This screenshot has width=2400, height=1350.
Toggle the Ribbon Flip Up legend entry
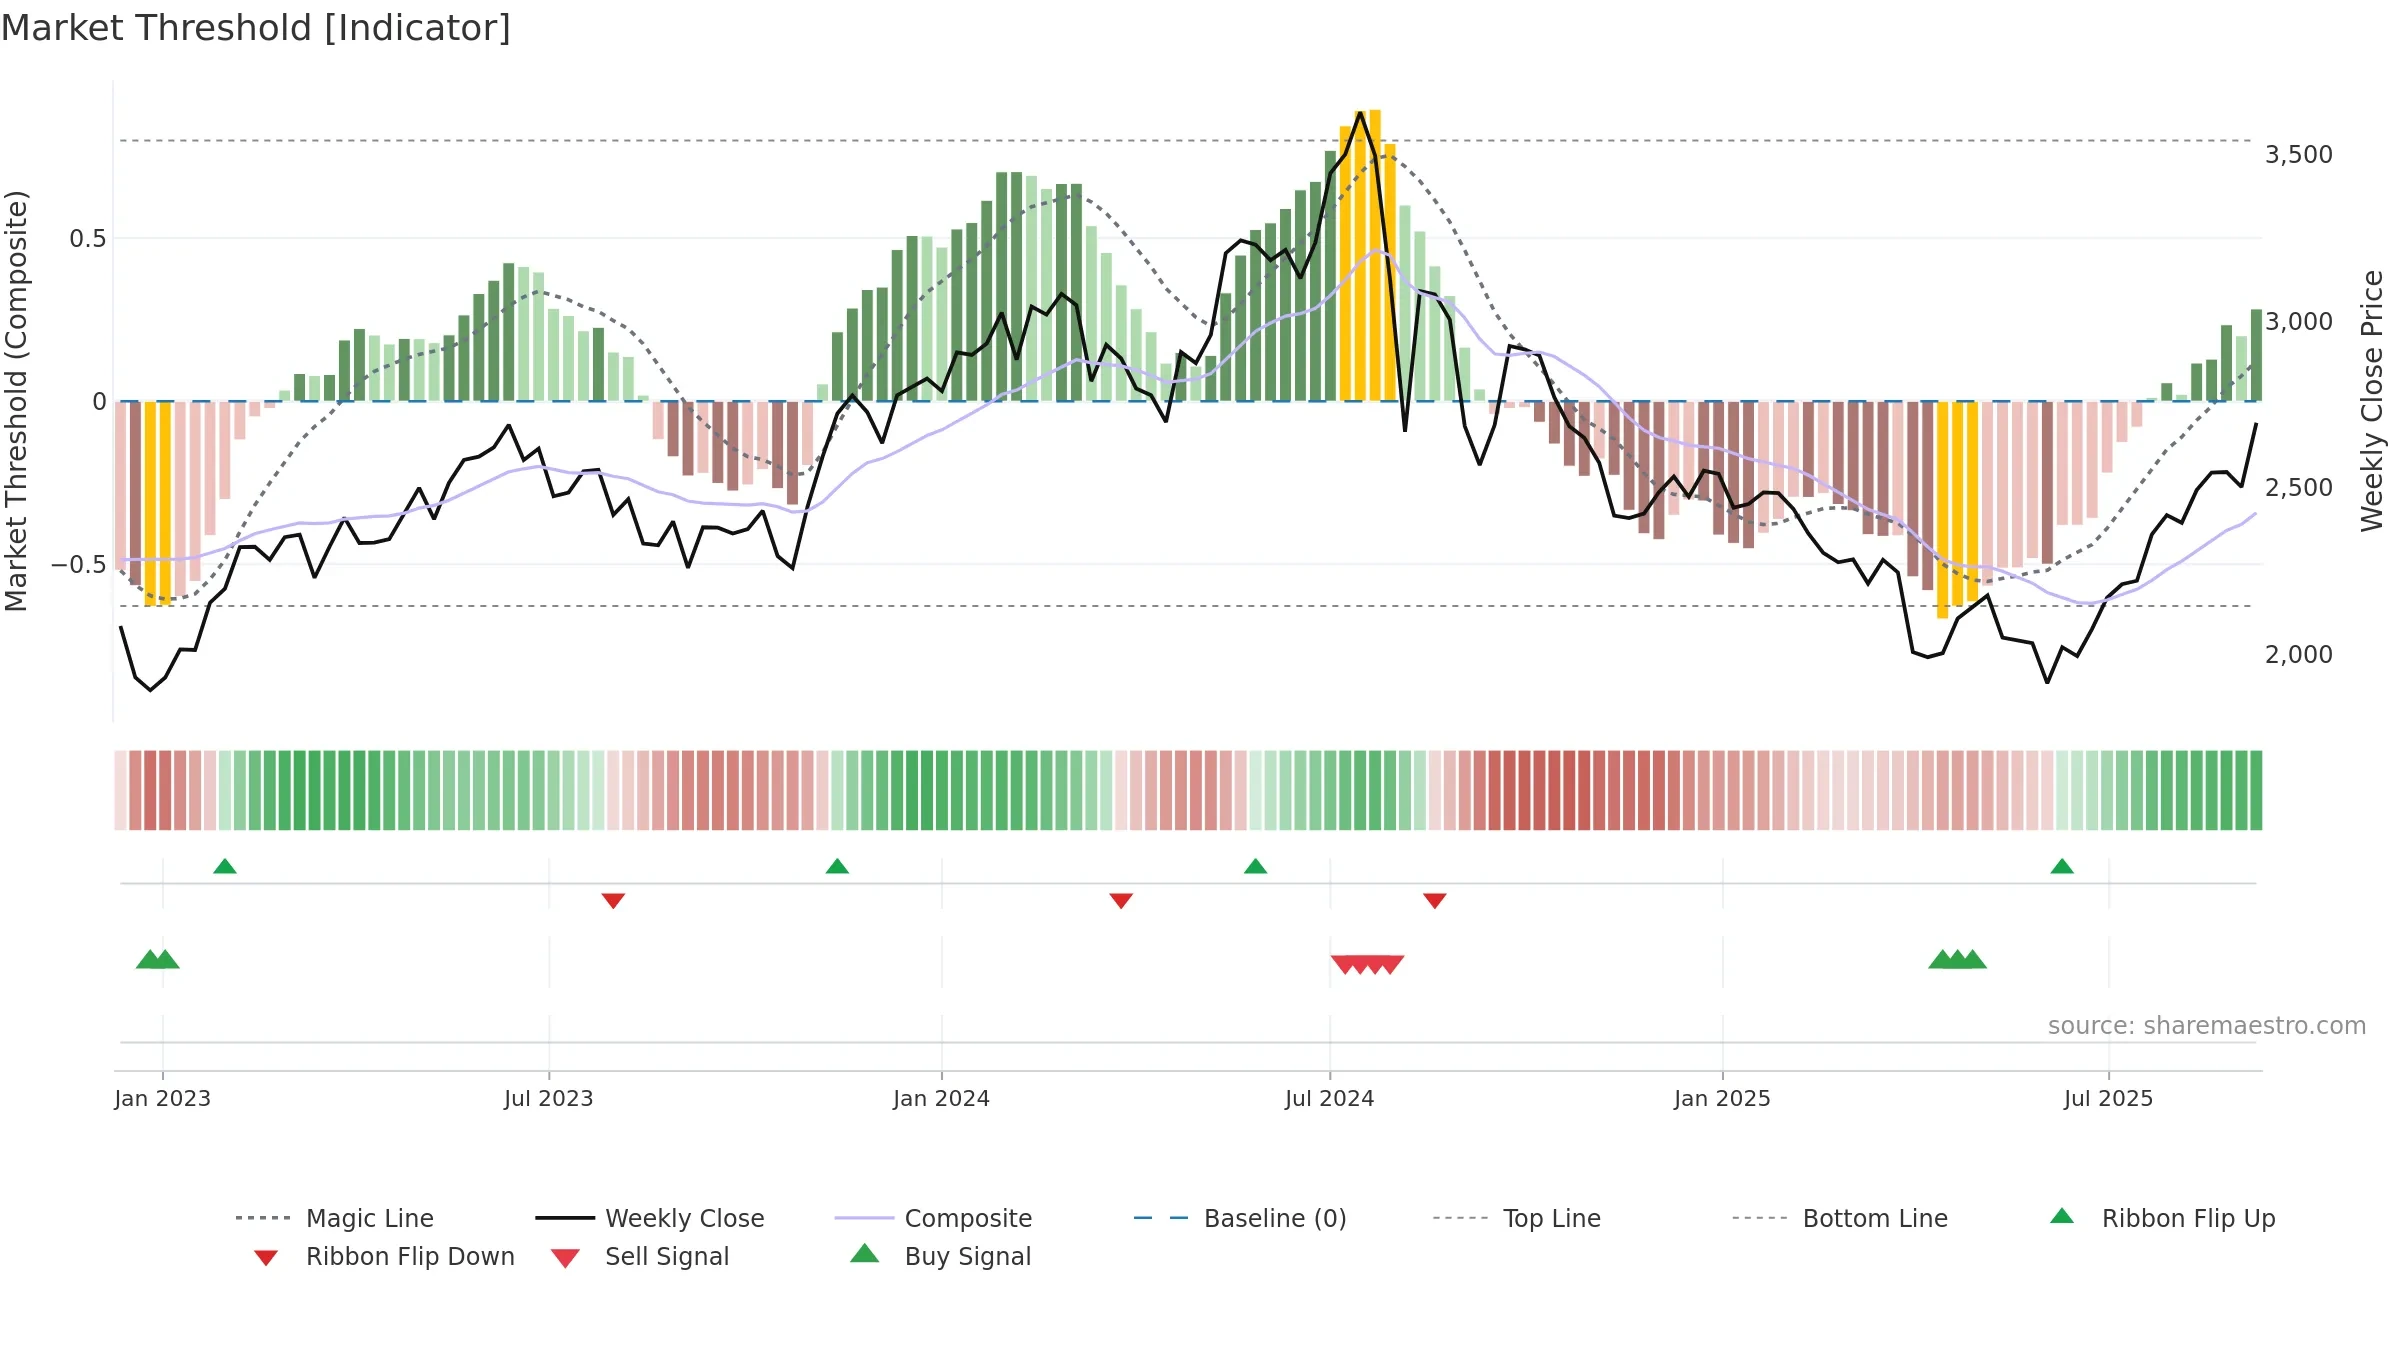pos(2162,1218)
